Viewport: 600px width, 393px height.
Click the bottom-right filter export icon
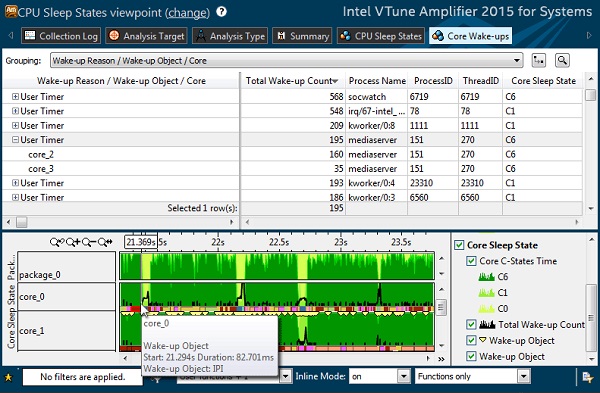click(588, 377)
